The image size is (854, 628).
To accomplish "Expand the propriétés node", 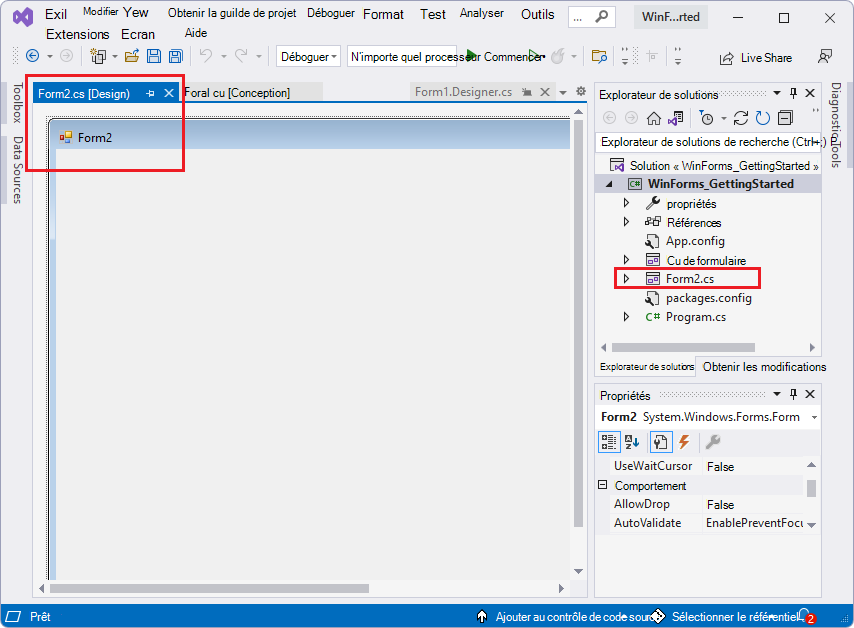I will pyautogui.click(x=626, y=203).
